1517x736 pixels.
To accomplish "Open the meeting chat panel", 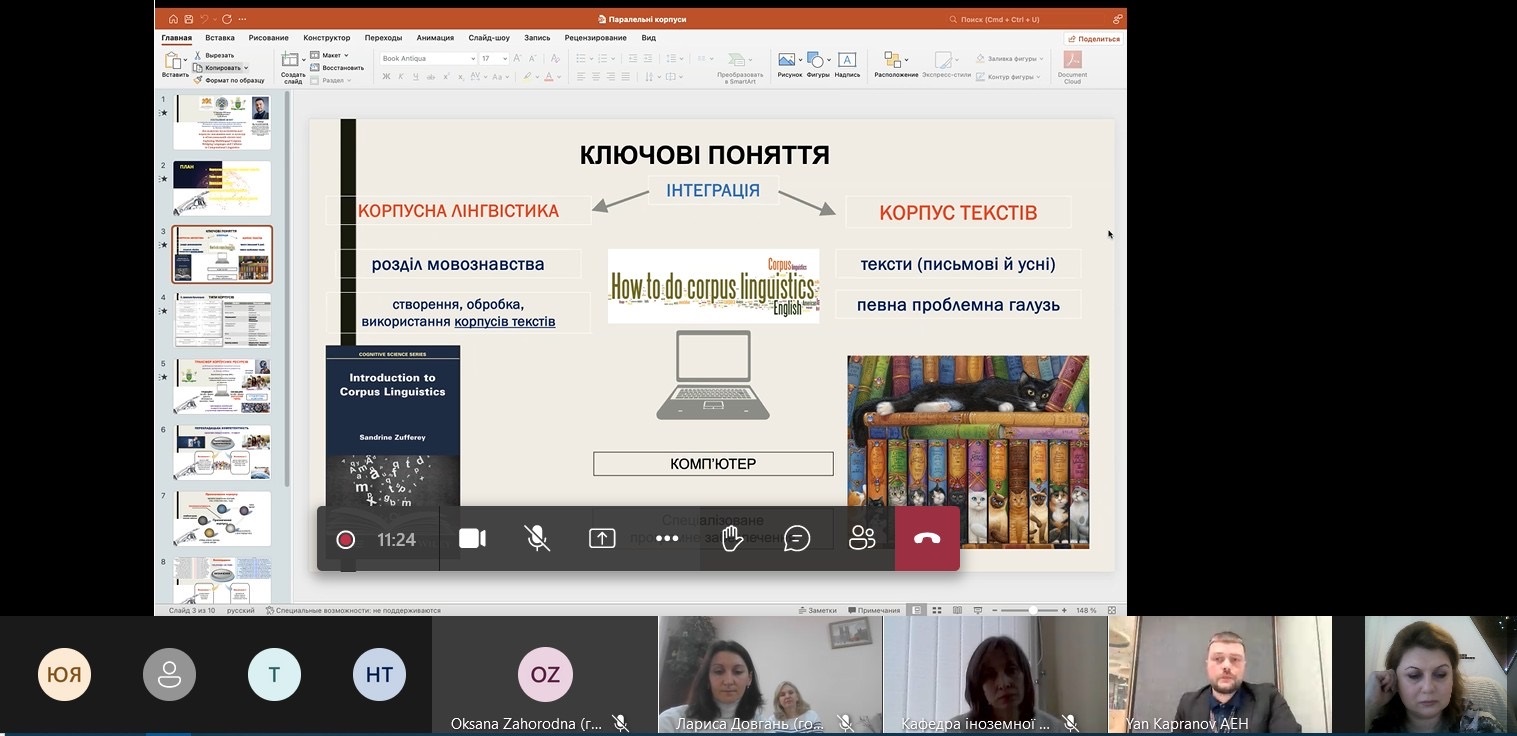I will [x=797, y=539].
